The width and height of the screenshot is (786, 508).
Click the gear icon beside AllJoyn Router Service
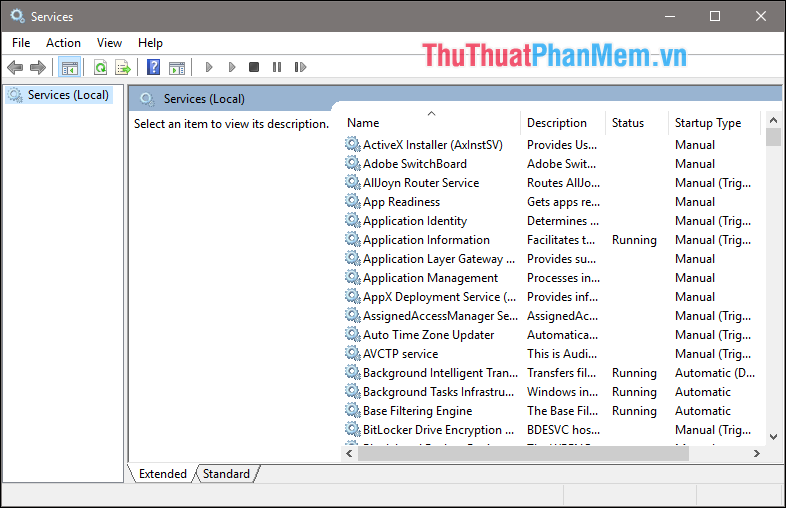[353, 183]
